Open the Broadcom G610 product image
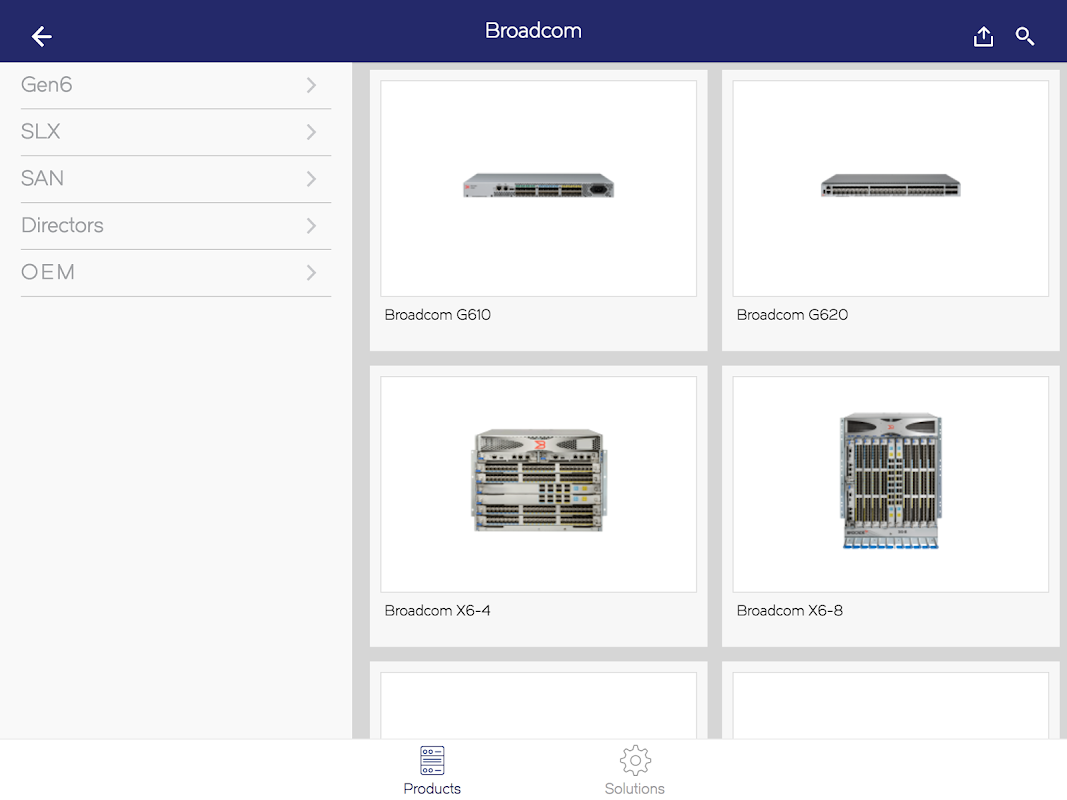 point(538,188)
